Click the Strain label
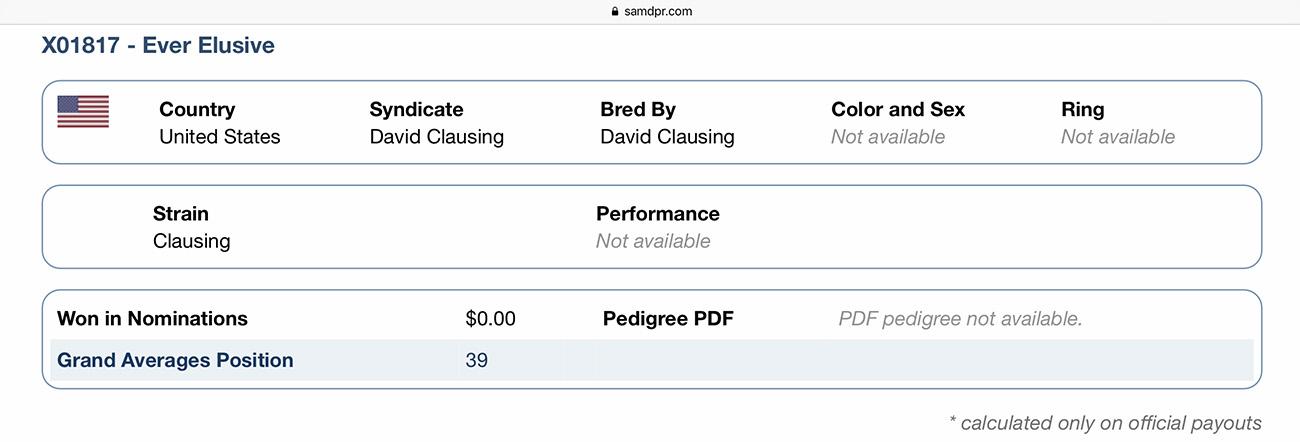Screen dimensions: 1300x442 (x=181, y=214)
